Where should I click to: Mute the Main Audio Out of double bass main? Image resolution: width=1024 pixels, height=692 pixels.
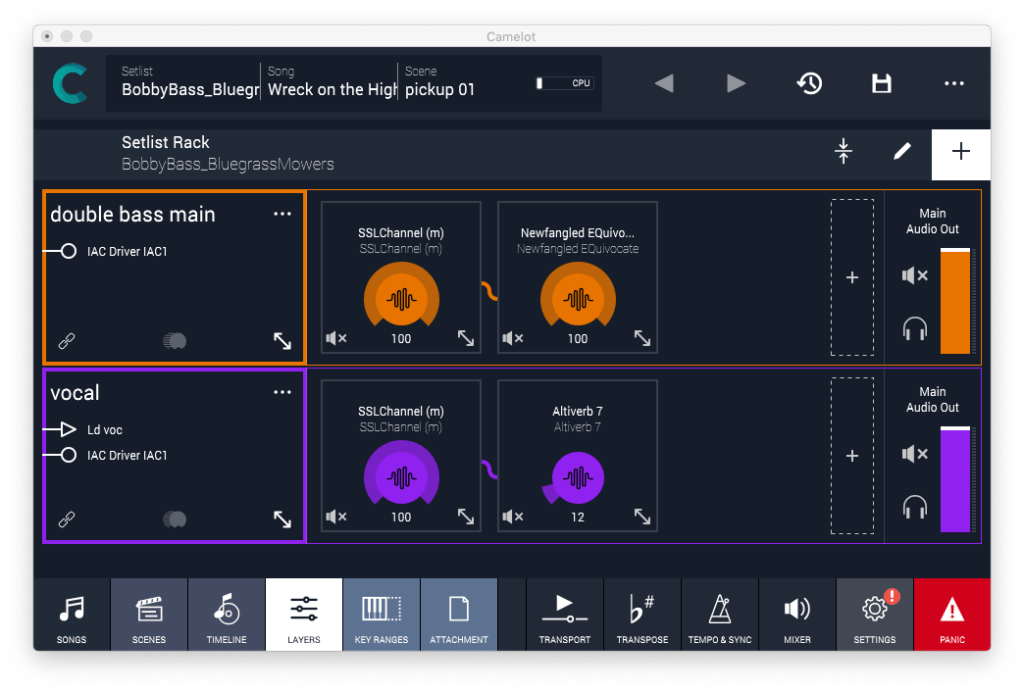[915, 275]
